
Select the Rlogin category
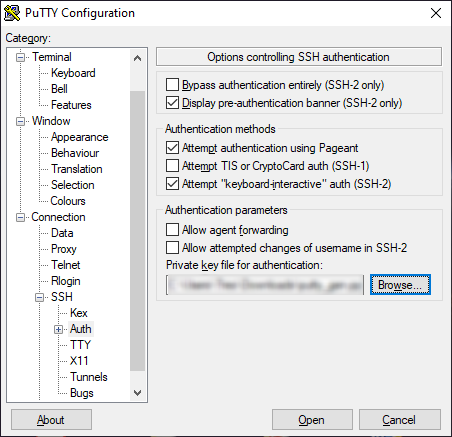tap(66, 281)
